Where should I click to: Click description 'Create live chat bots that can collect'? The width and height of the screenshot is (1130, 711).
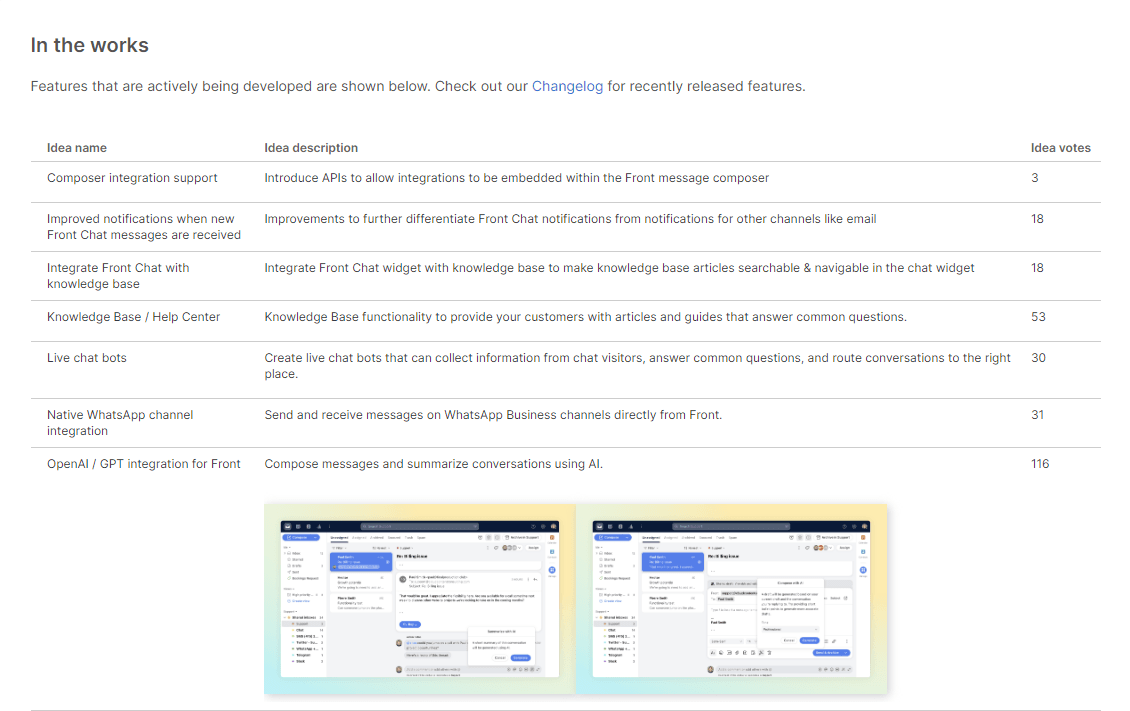click(637, 366)
